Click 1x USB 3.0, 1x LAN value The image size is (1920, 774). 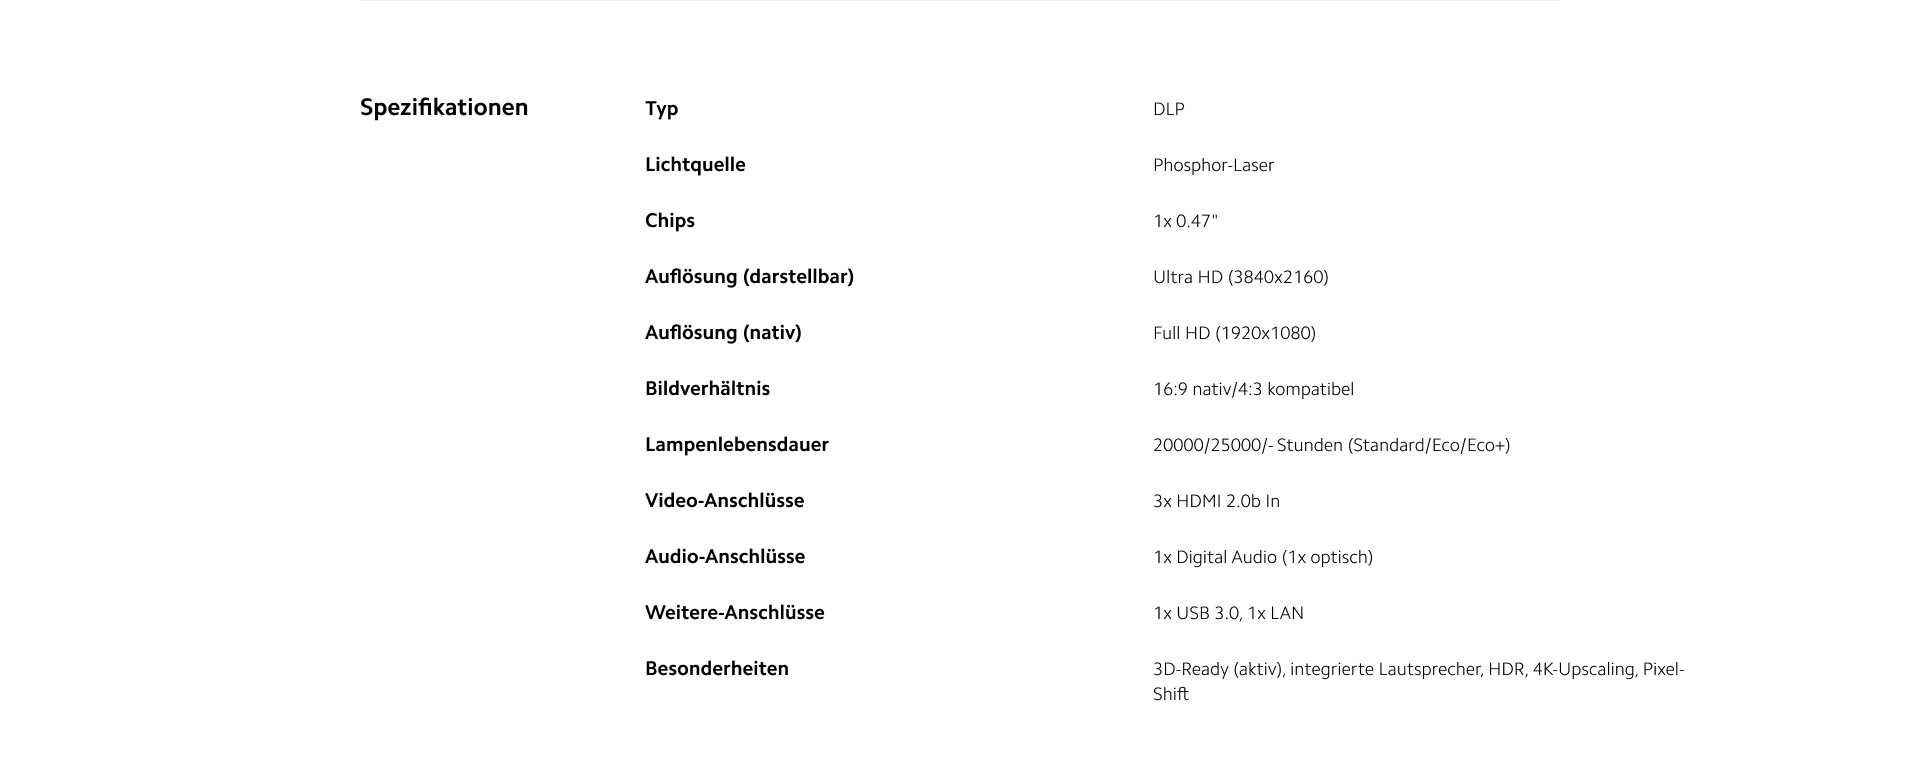coord(1228,613)
